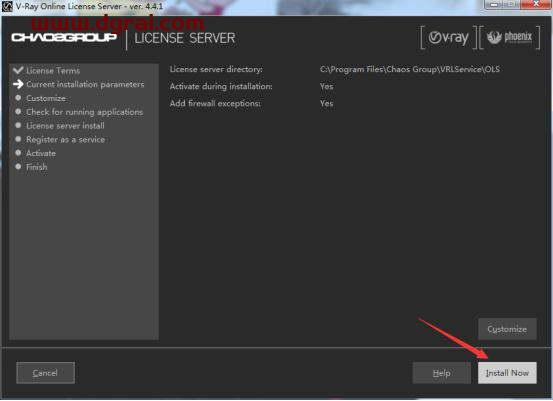Click the V-Ray app icon in title bar
Viewport: 553px width, 401px height.
click(x=7, y=6)
